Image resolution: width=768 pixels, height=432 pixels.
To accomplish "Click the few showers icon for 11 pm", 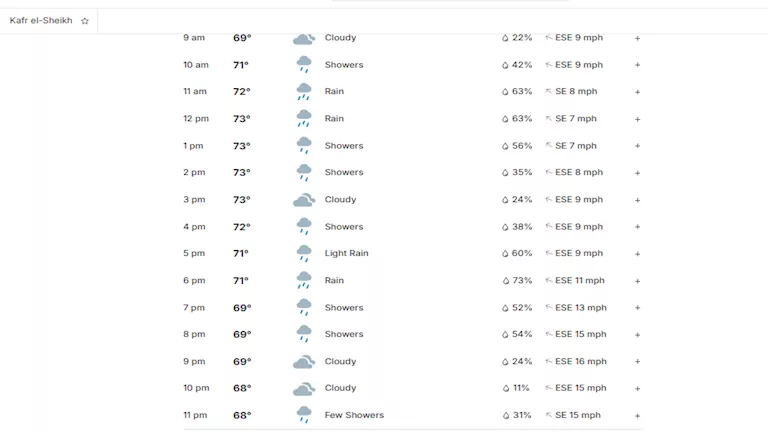I will coord(304,415).
